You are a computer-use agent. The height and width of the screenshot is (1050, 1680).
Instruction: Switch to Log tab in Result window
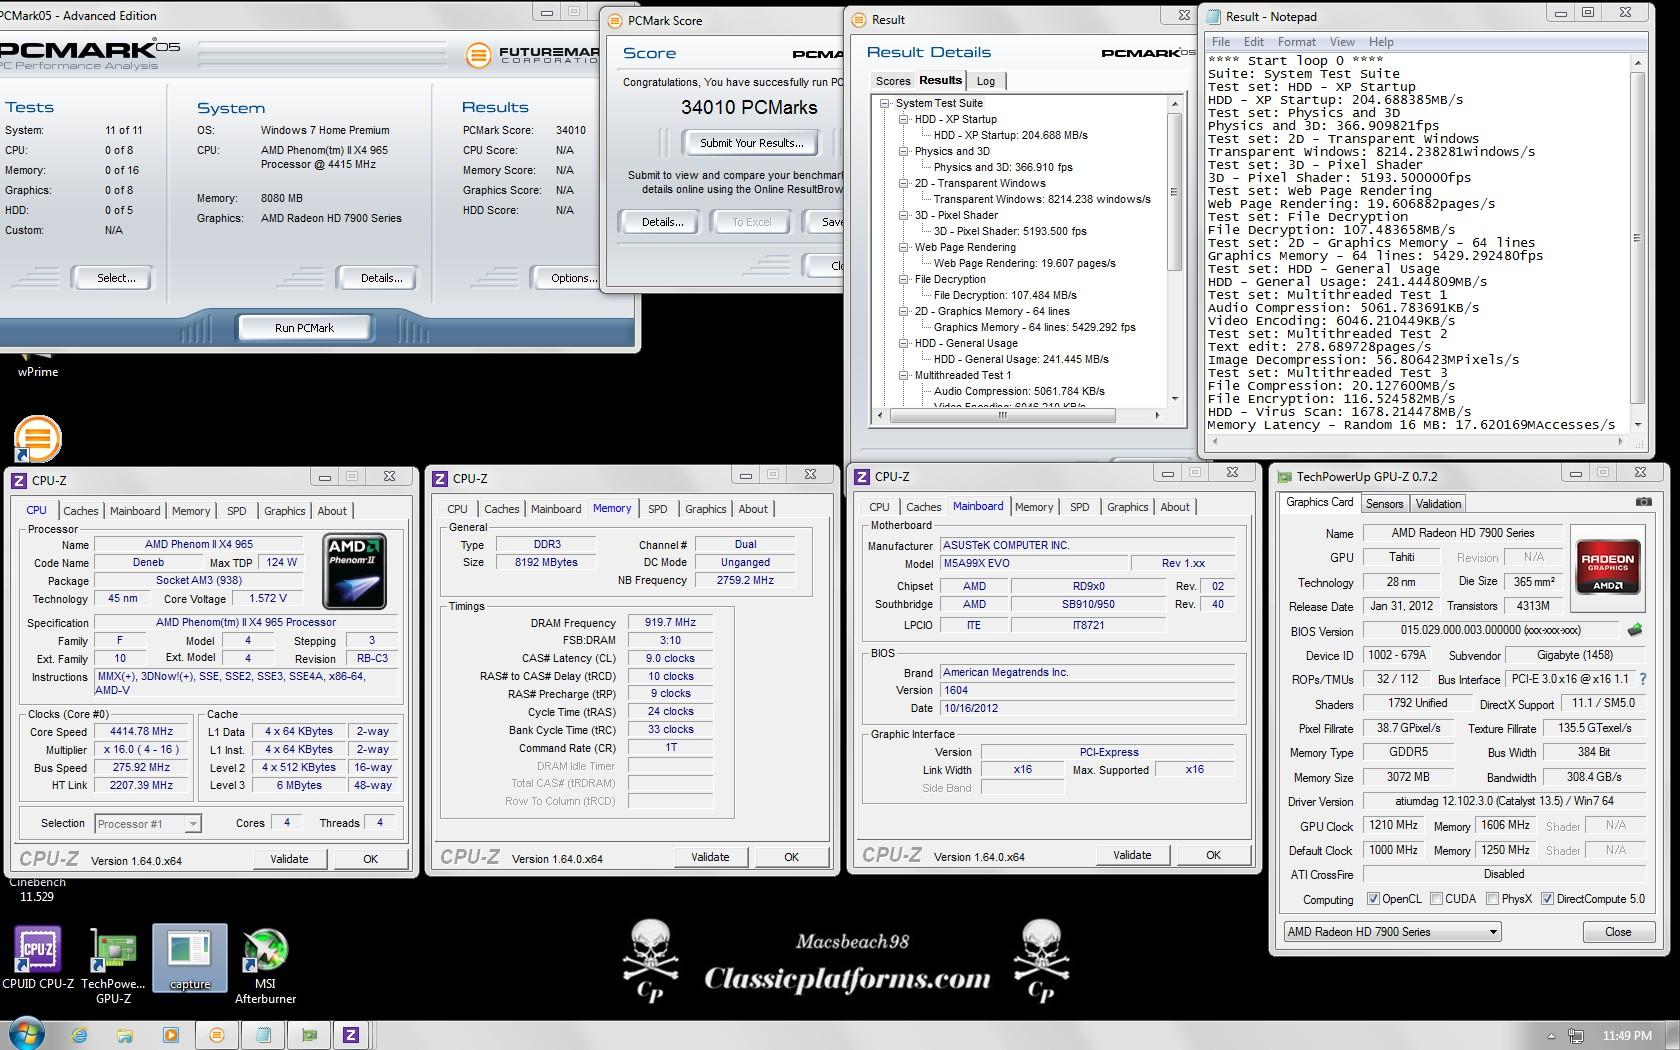(986, 81)
